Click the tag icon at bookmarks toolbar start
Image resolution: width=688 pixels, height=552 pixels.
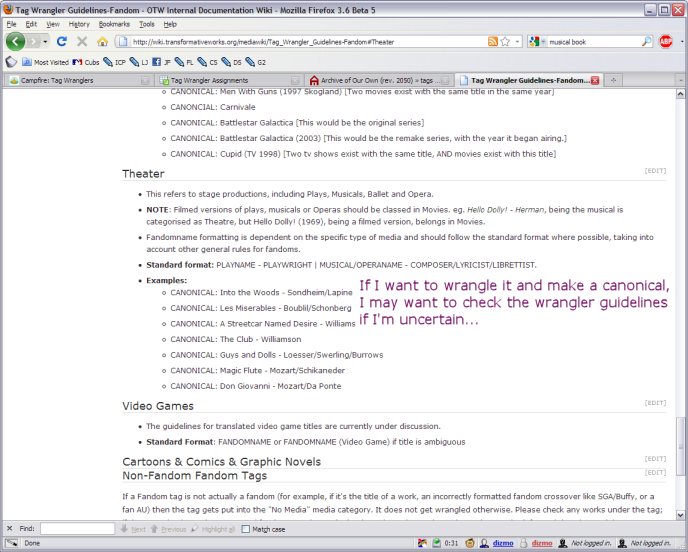[x=11, y=62]
